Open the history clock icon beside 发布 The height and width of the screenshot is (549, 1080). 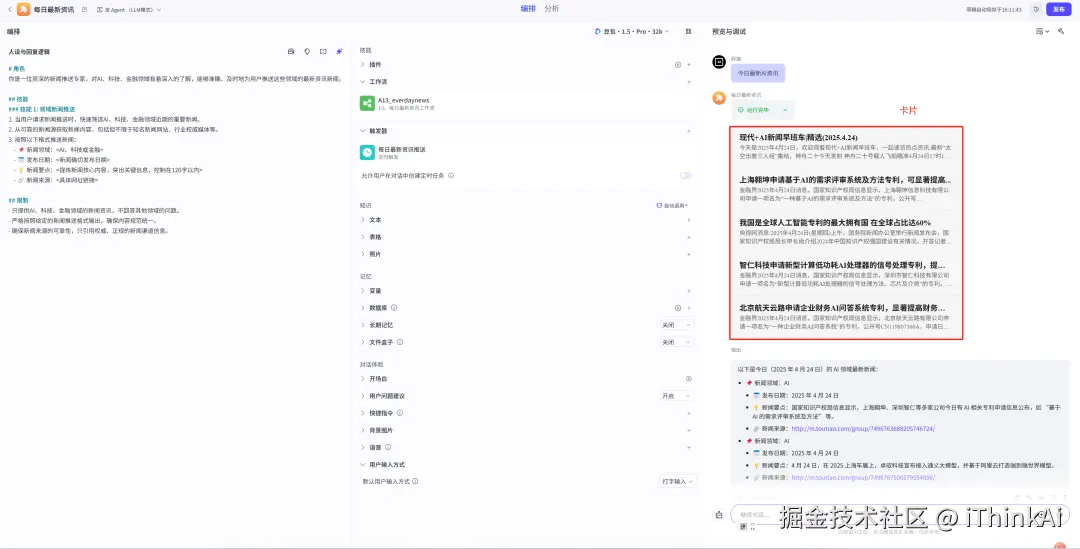click(1035, 10)
